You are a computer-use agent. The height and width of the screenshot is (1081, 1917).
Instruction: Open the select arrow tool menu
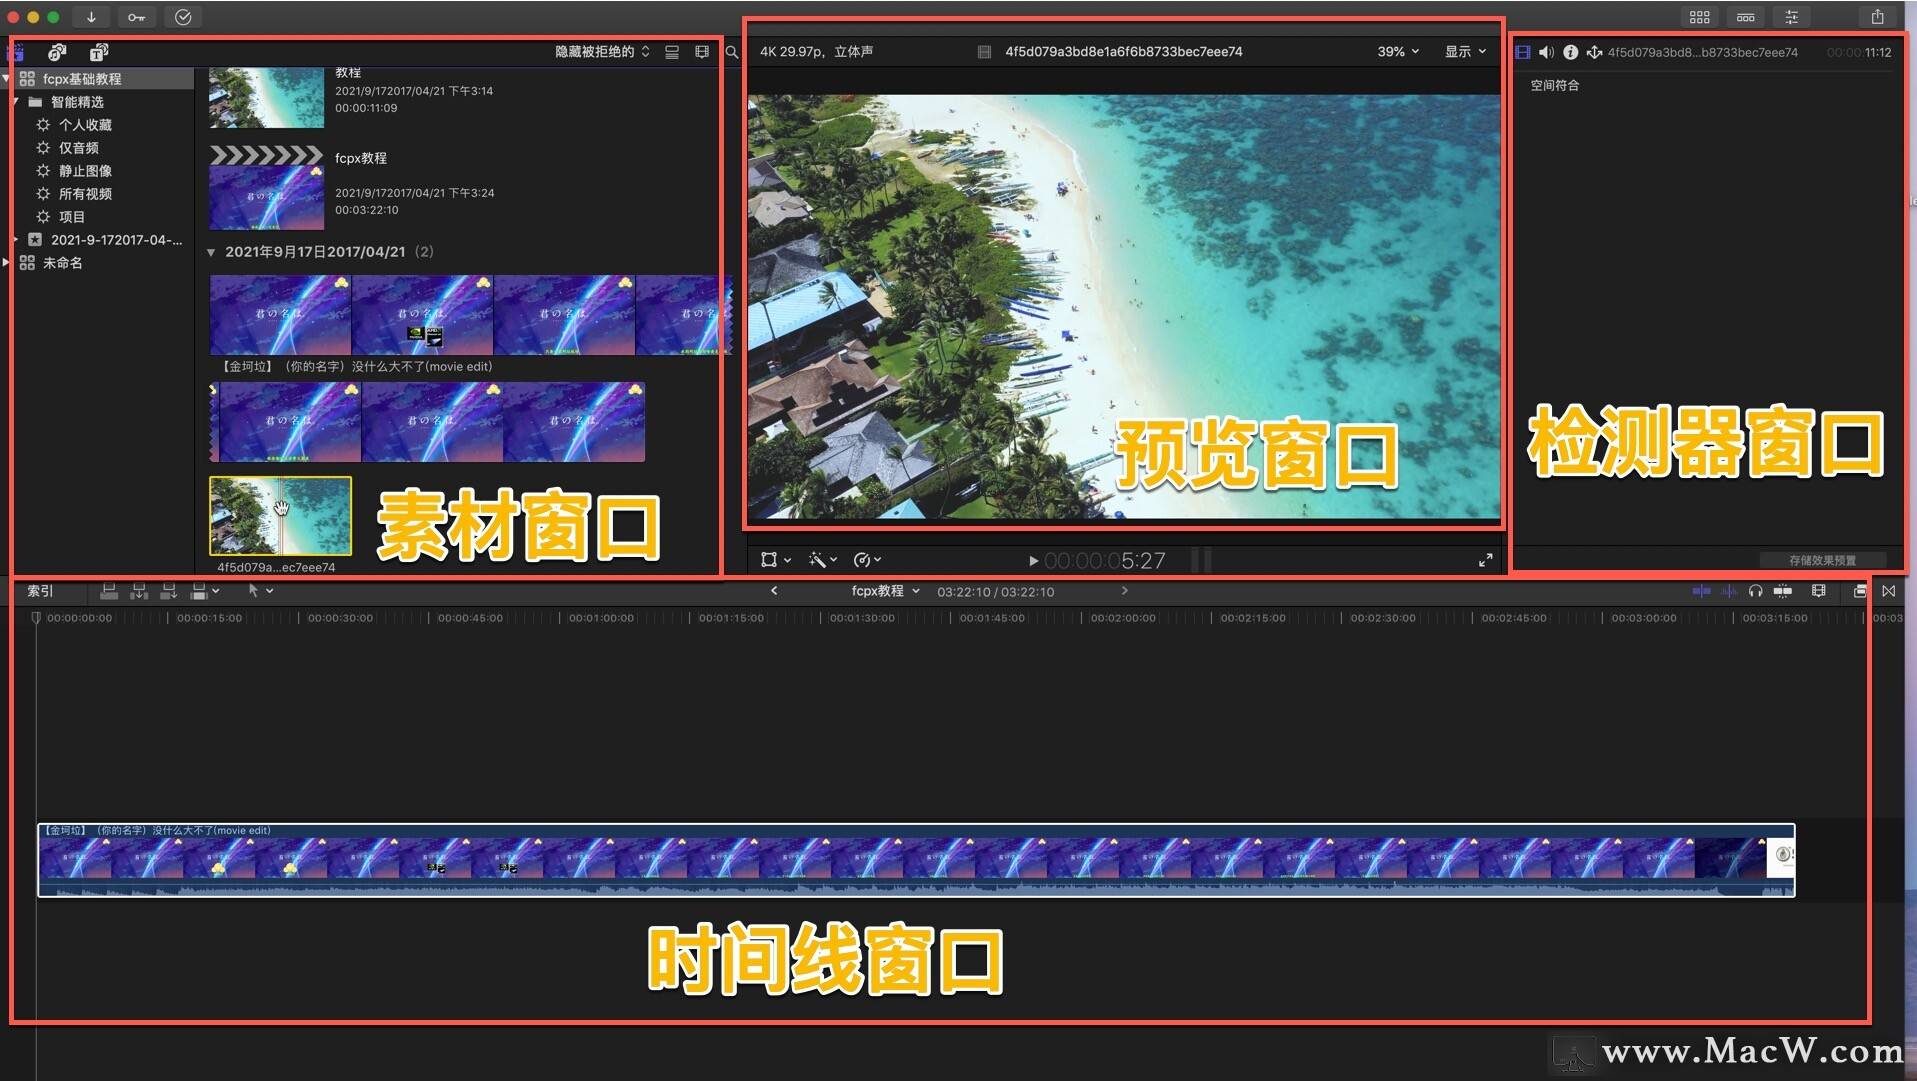point(260,591)
